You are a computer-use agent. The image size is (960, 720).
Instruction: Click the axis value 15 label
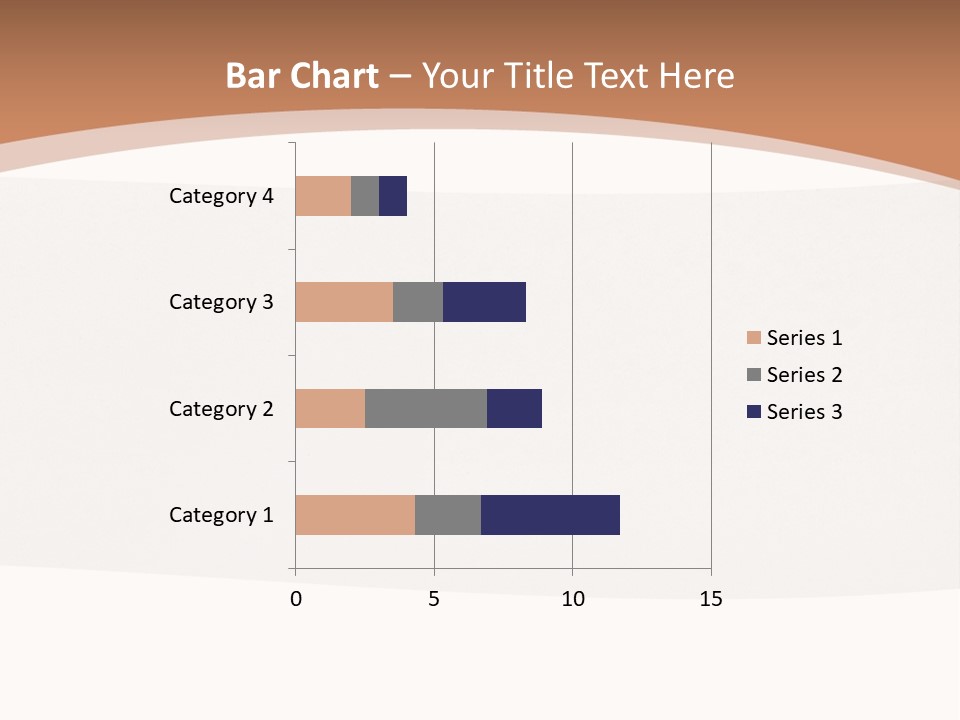(x=711, y=599)
